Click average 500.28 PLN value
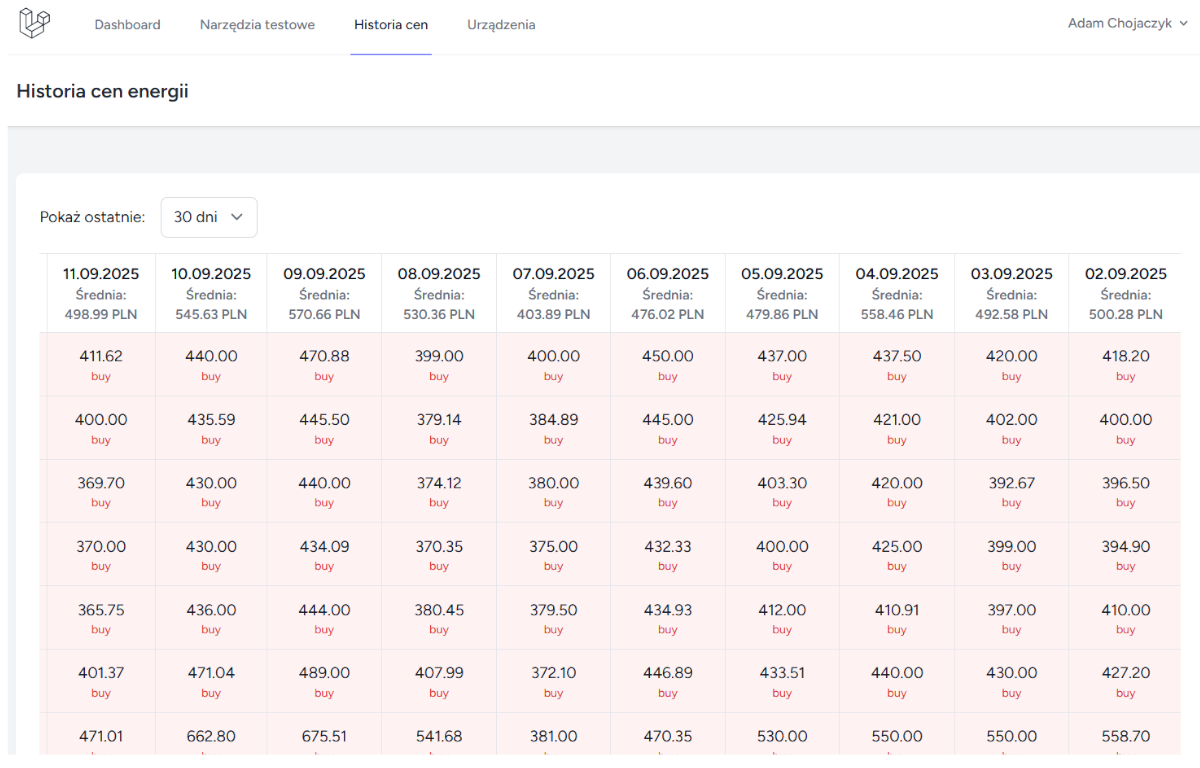Screen dimensions: 1200x768 (x=1126, y=314)
